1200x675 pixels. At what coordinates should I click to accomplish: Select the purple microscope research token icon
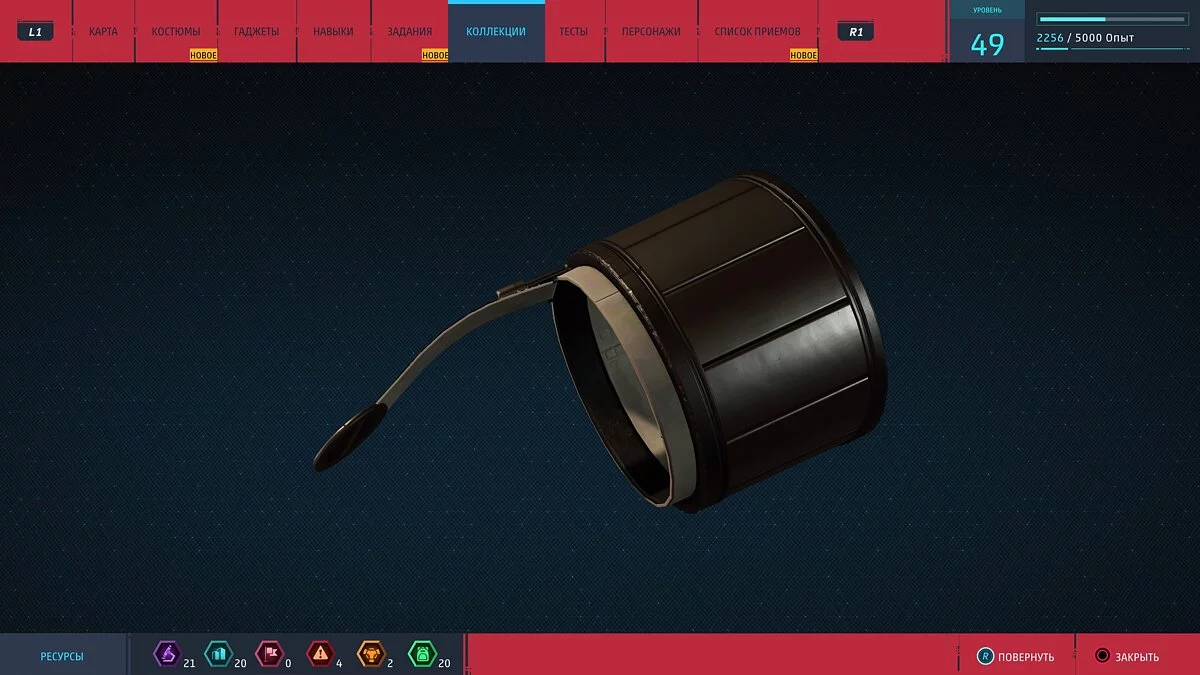pyautogui.click(x=166, y=655)
